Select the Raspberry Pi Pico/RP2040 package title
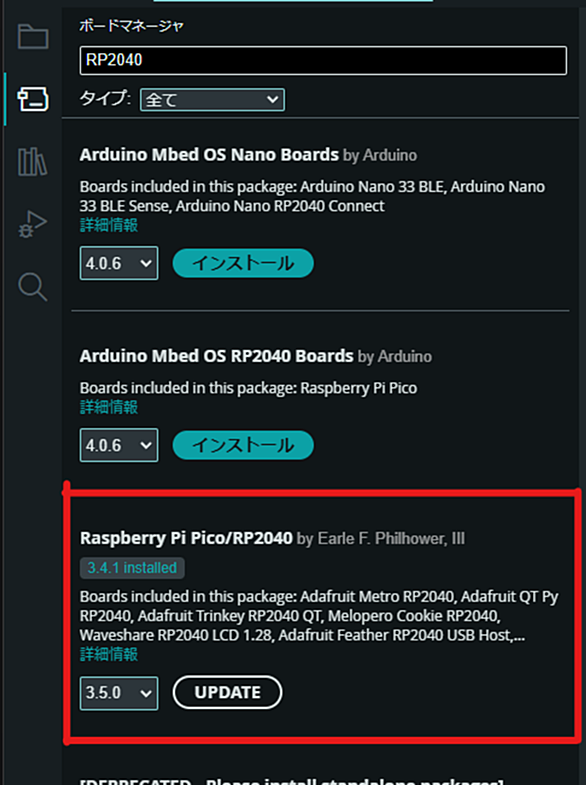The image size is (586, 785). pos(186,538)
